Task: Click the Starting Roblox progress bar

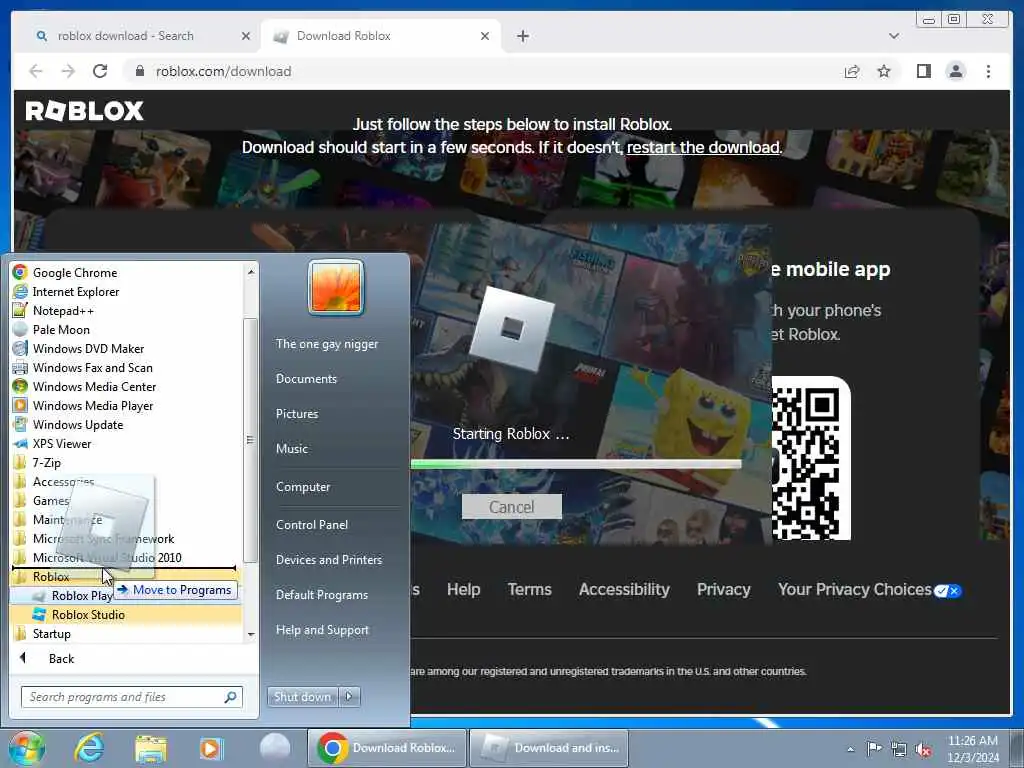Action: (x=576, y=464)
